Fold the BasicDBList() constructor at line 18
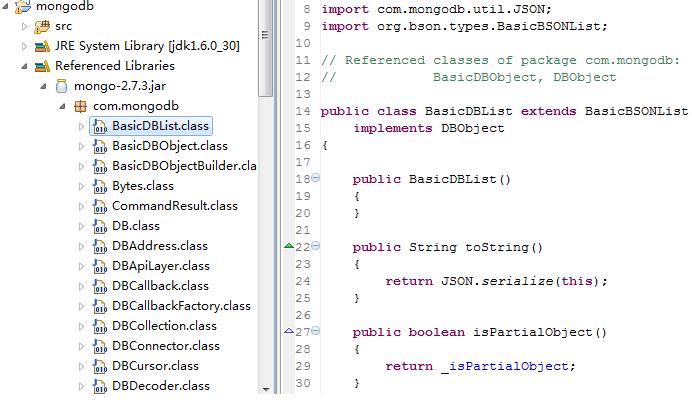Viewport: 692px width, 400px height. point(316,178)
